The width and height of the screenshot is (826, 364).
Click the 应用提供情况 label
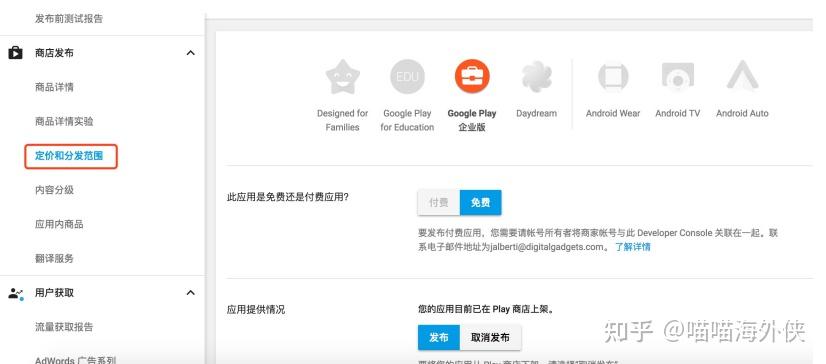coord(256,310)
